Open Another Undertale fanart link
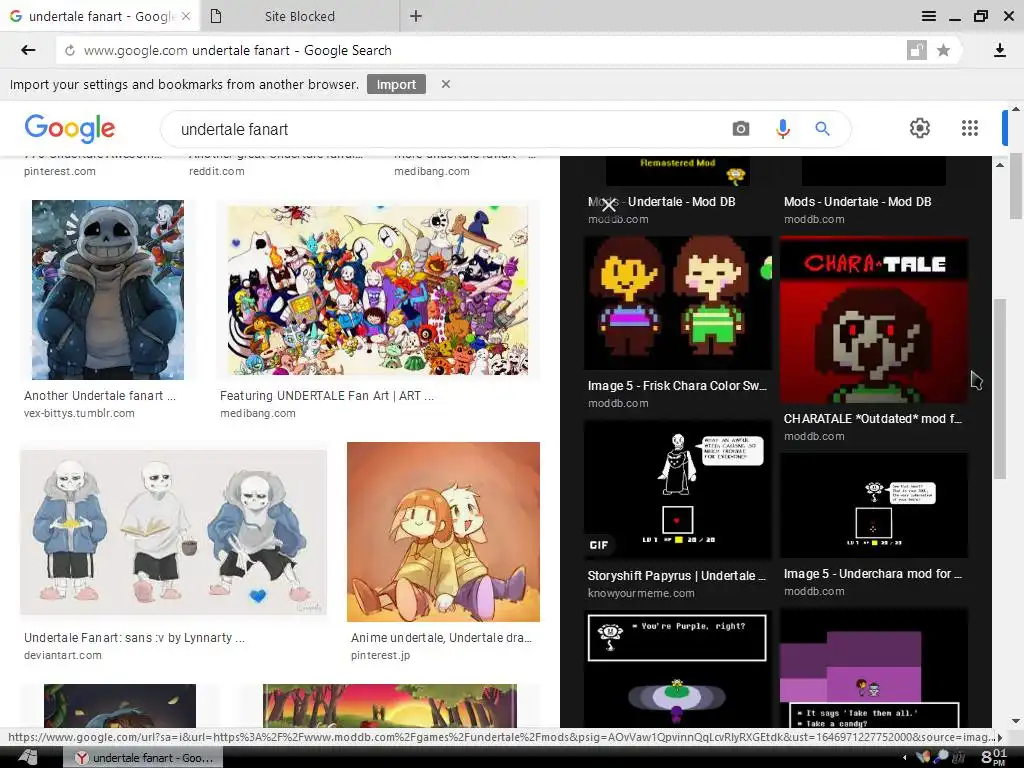This screenshot has width=1024, height=768. [99, 396]
